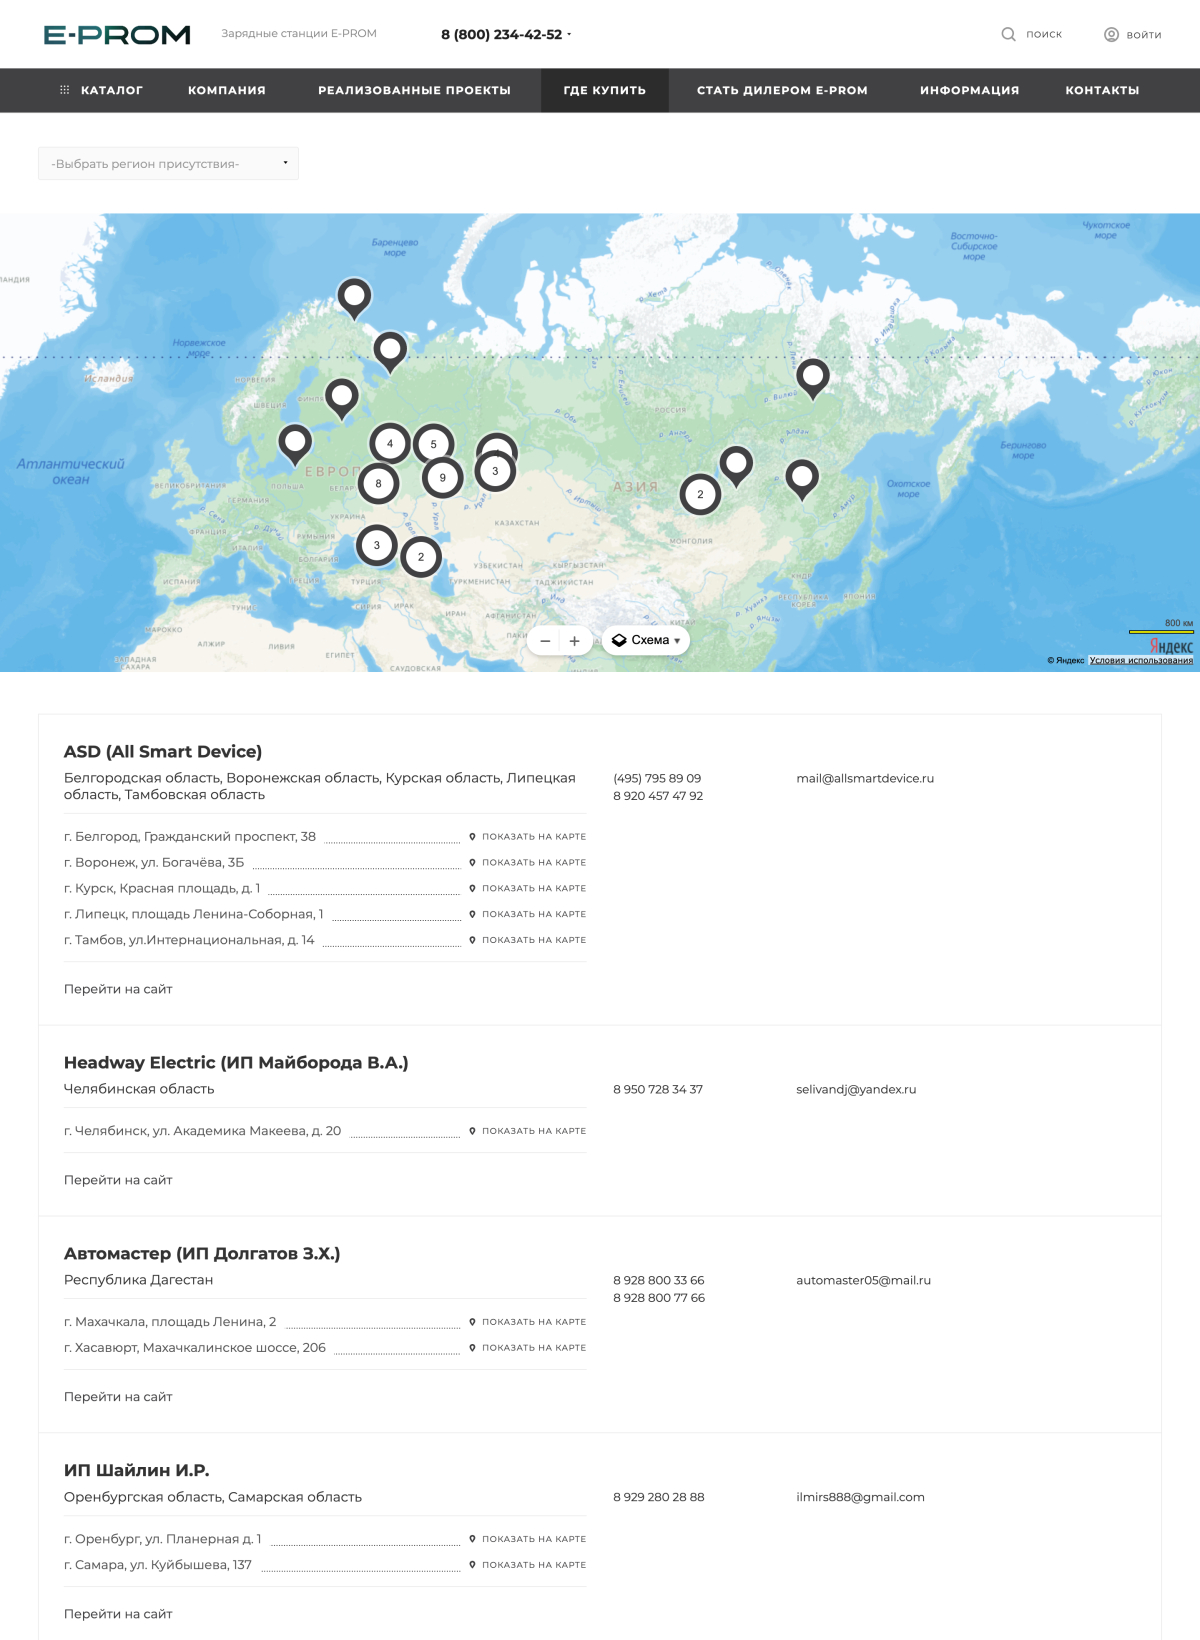The image size is (1200, 1640).
Task: Click pin icon for Челябинск address
Action: [x=472, y=1132]
